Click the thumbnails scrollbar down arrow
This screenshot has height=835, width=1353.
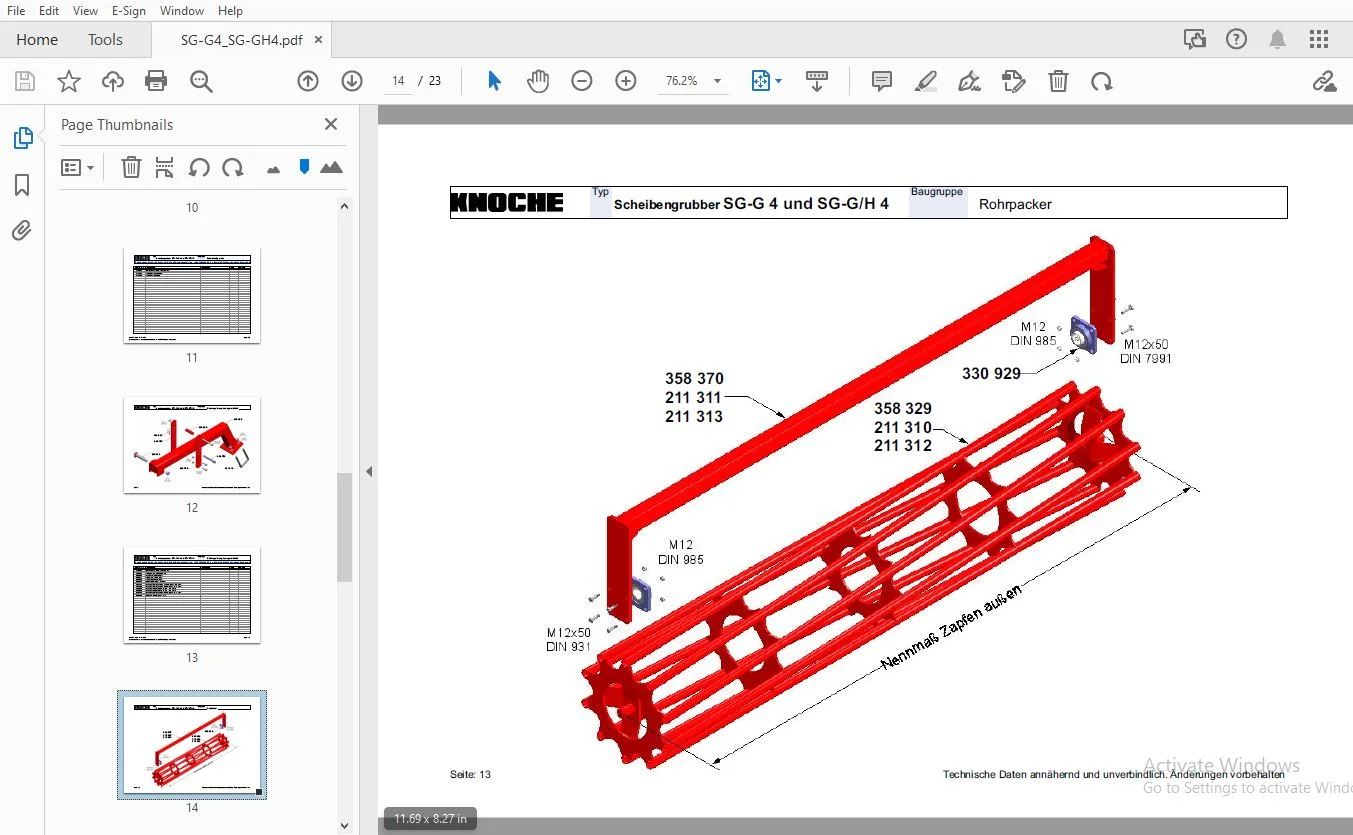(x=344, y=826)
